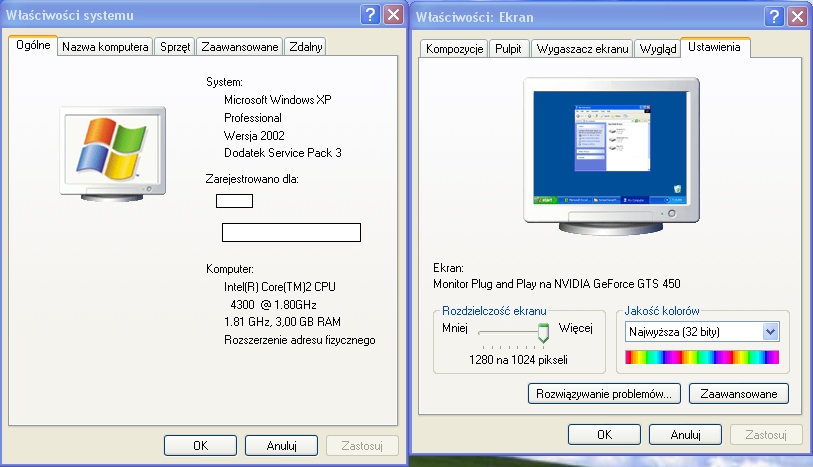Viewport: 813px width, 467px height.
Task: Click the 'Dodatek Service Pack 3' text
Action: pyautogui.click(x=283, y=153)
